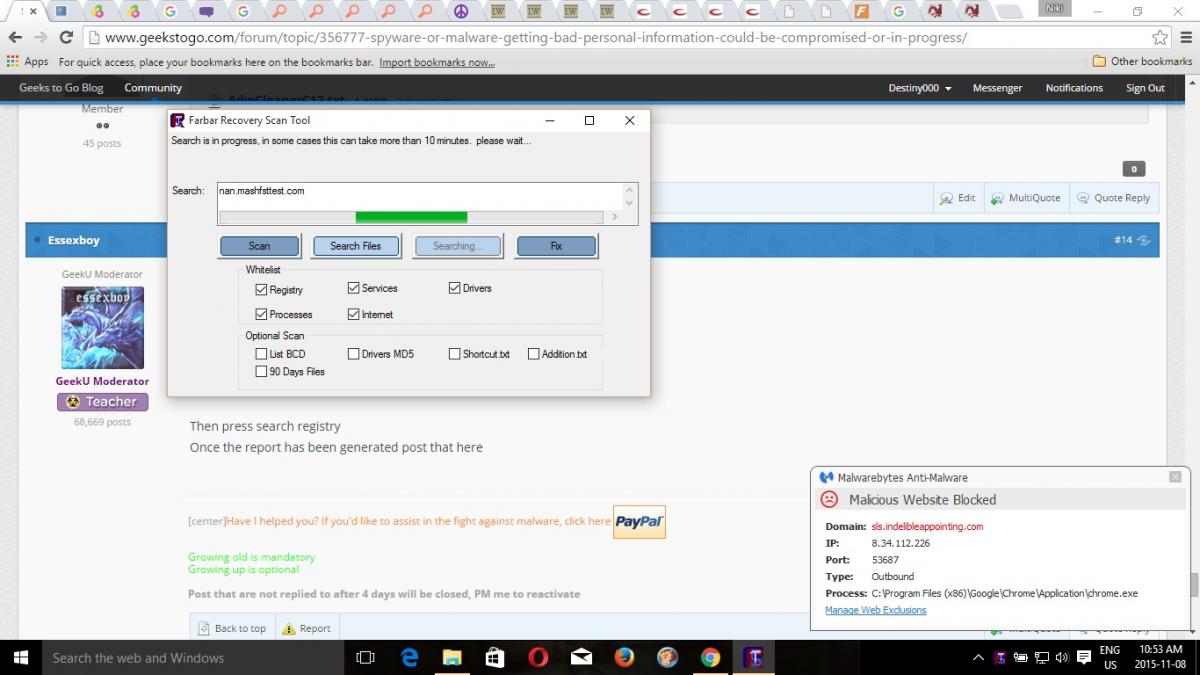Open Chrome's hamburger menu

point(1184,37)
